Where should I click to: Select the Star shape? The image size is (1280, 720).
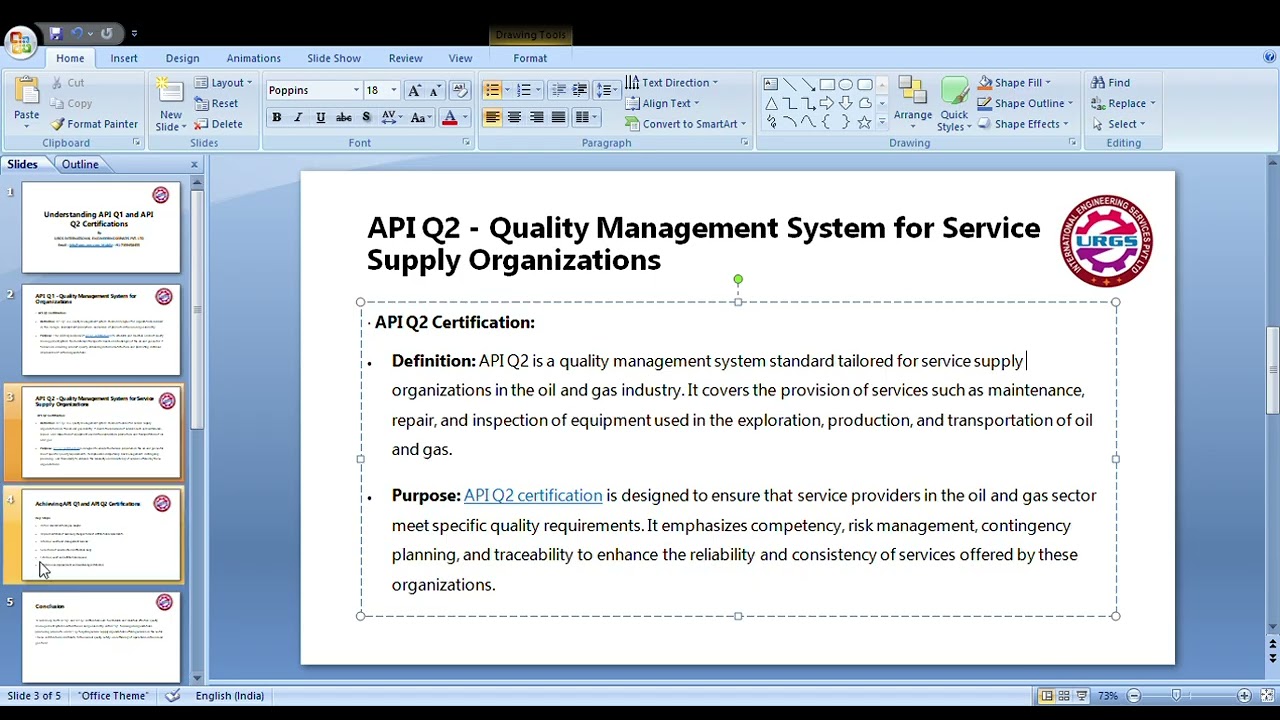864,122
